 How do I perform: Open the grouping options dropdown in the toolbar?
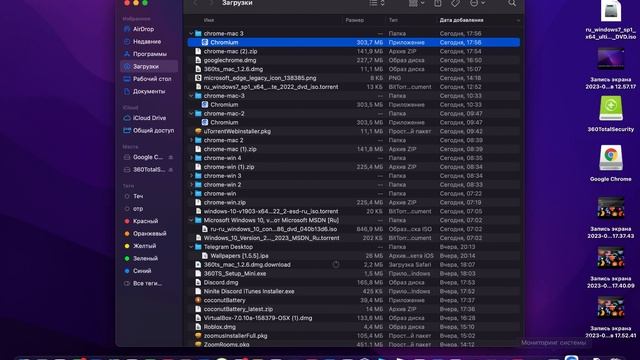[x=416, y=3]
